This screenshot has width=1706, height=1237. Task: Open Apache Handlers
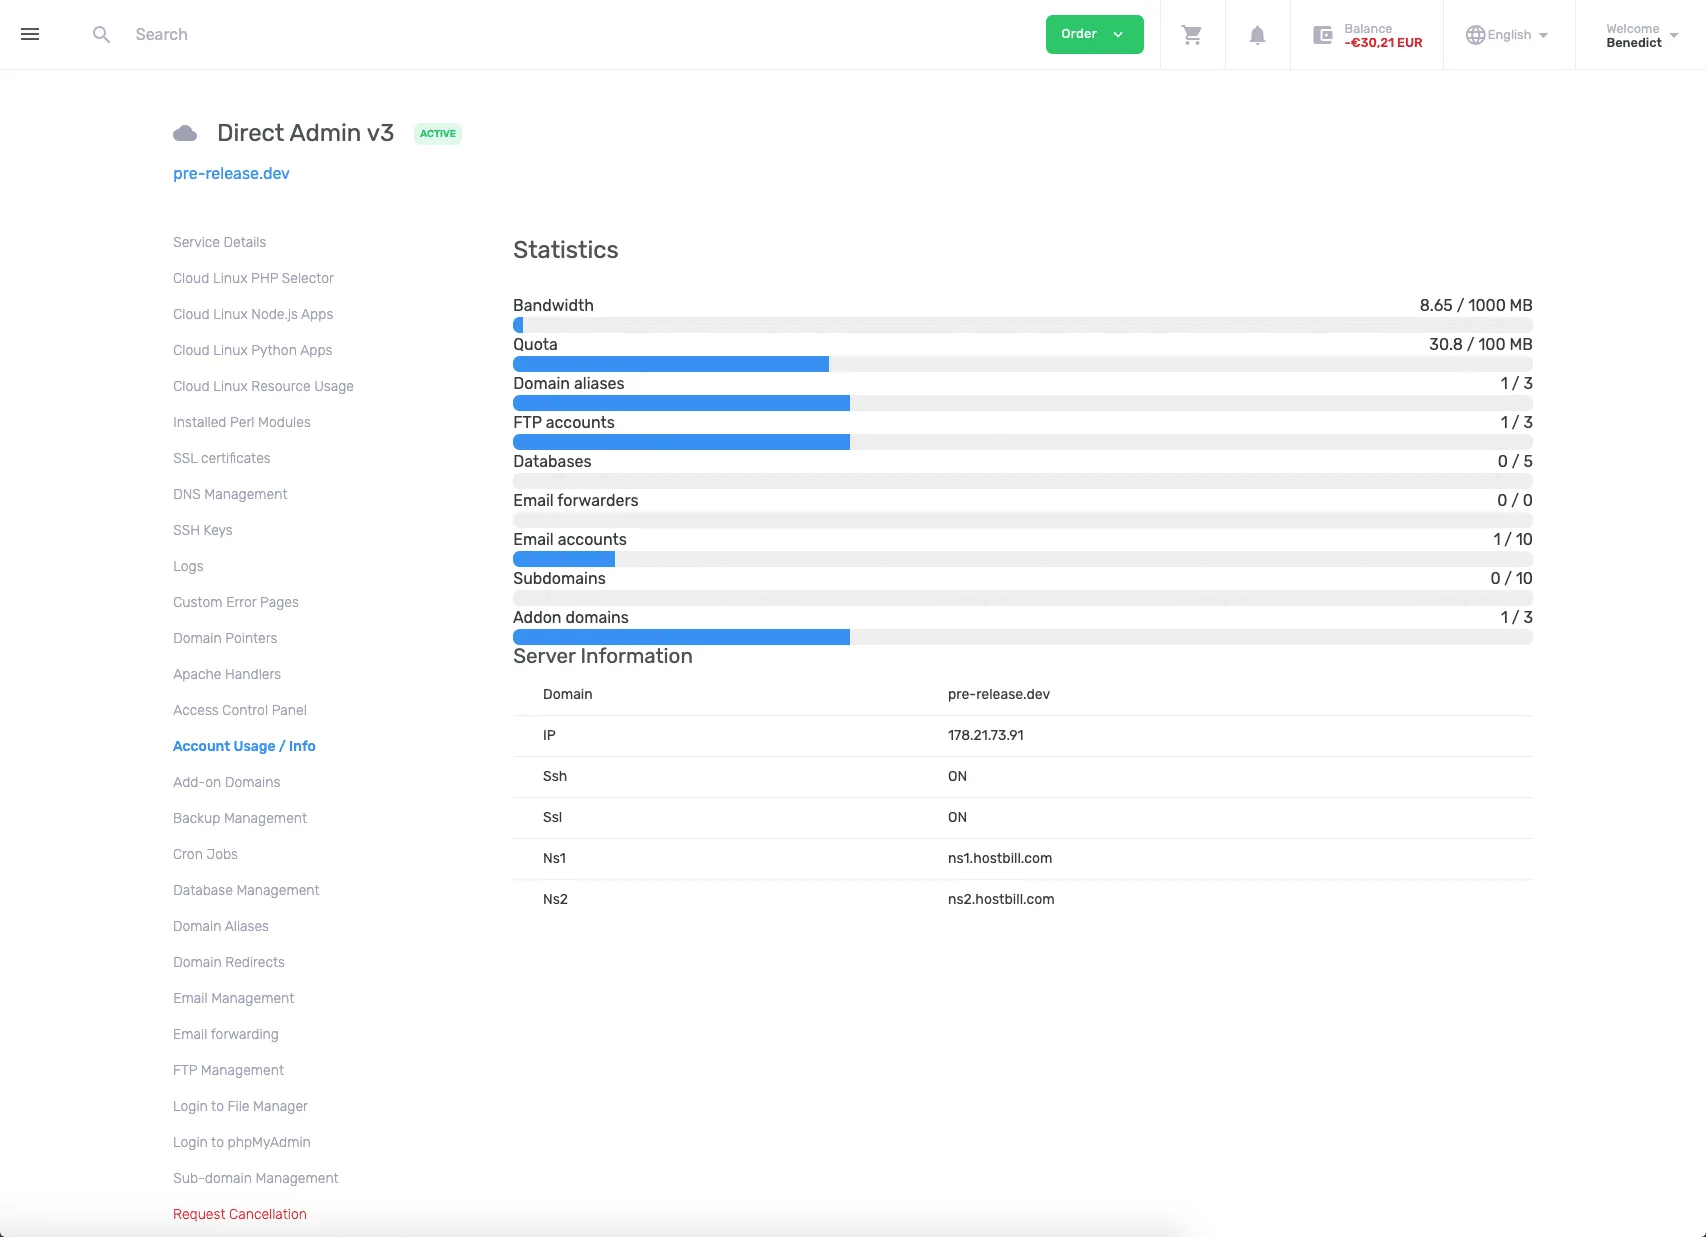point(227,674)
